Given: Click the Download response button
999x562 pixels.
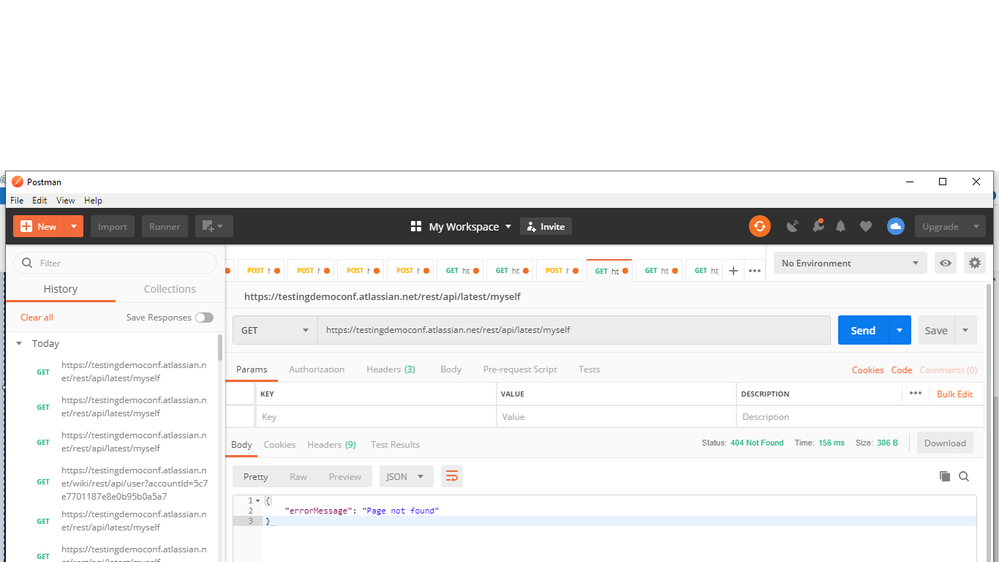Looking at the screenshot, I should [945, 443].
